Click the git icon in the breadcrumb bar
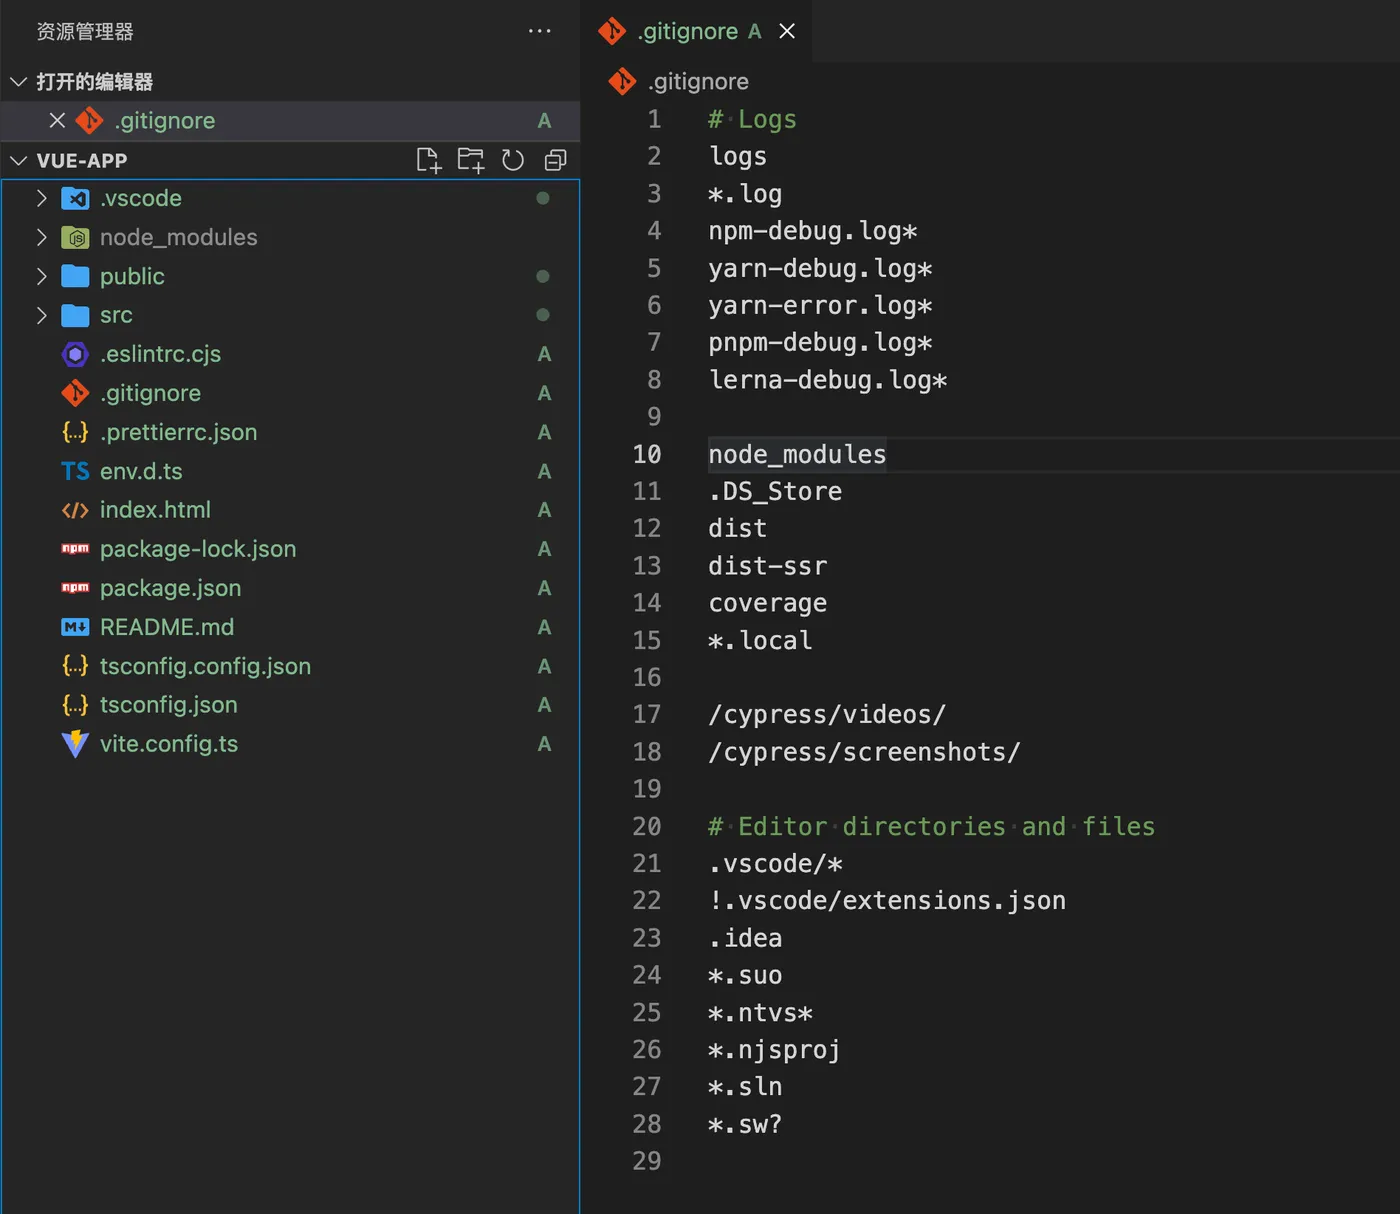Image resolution: width=1400 pixels, height=1214 pixels. (622, 81)
